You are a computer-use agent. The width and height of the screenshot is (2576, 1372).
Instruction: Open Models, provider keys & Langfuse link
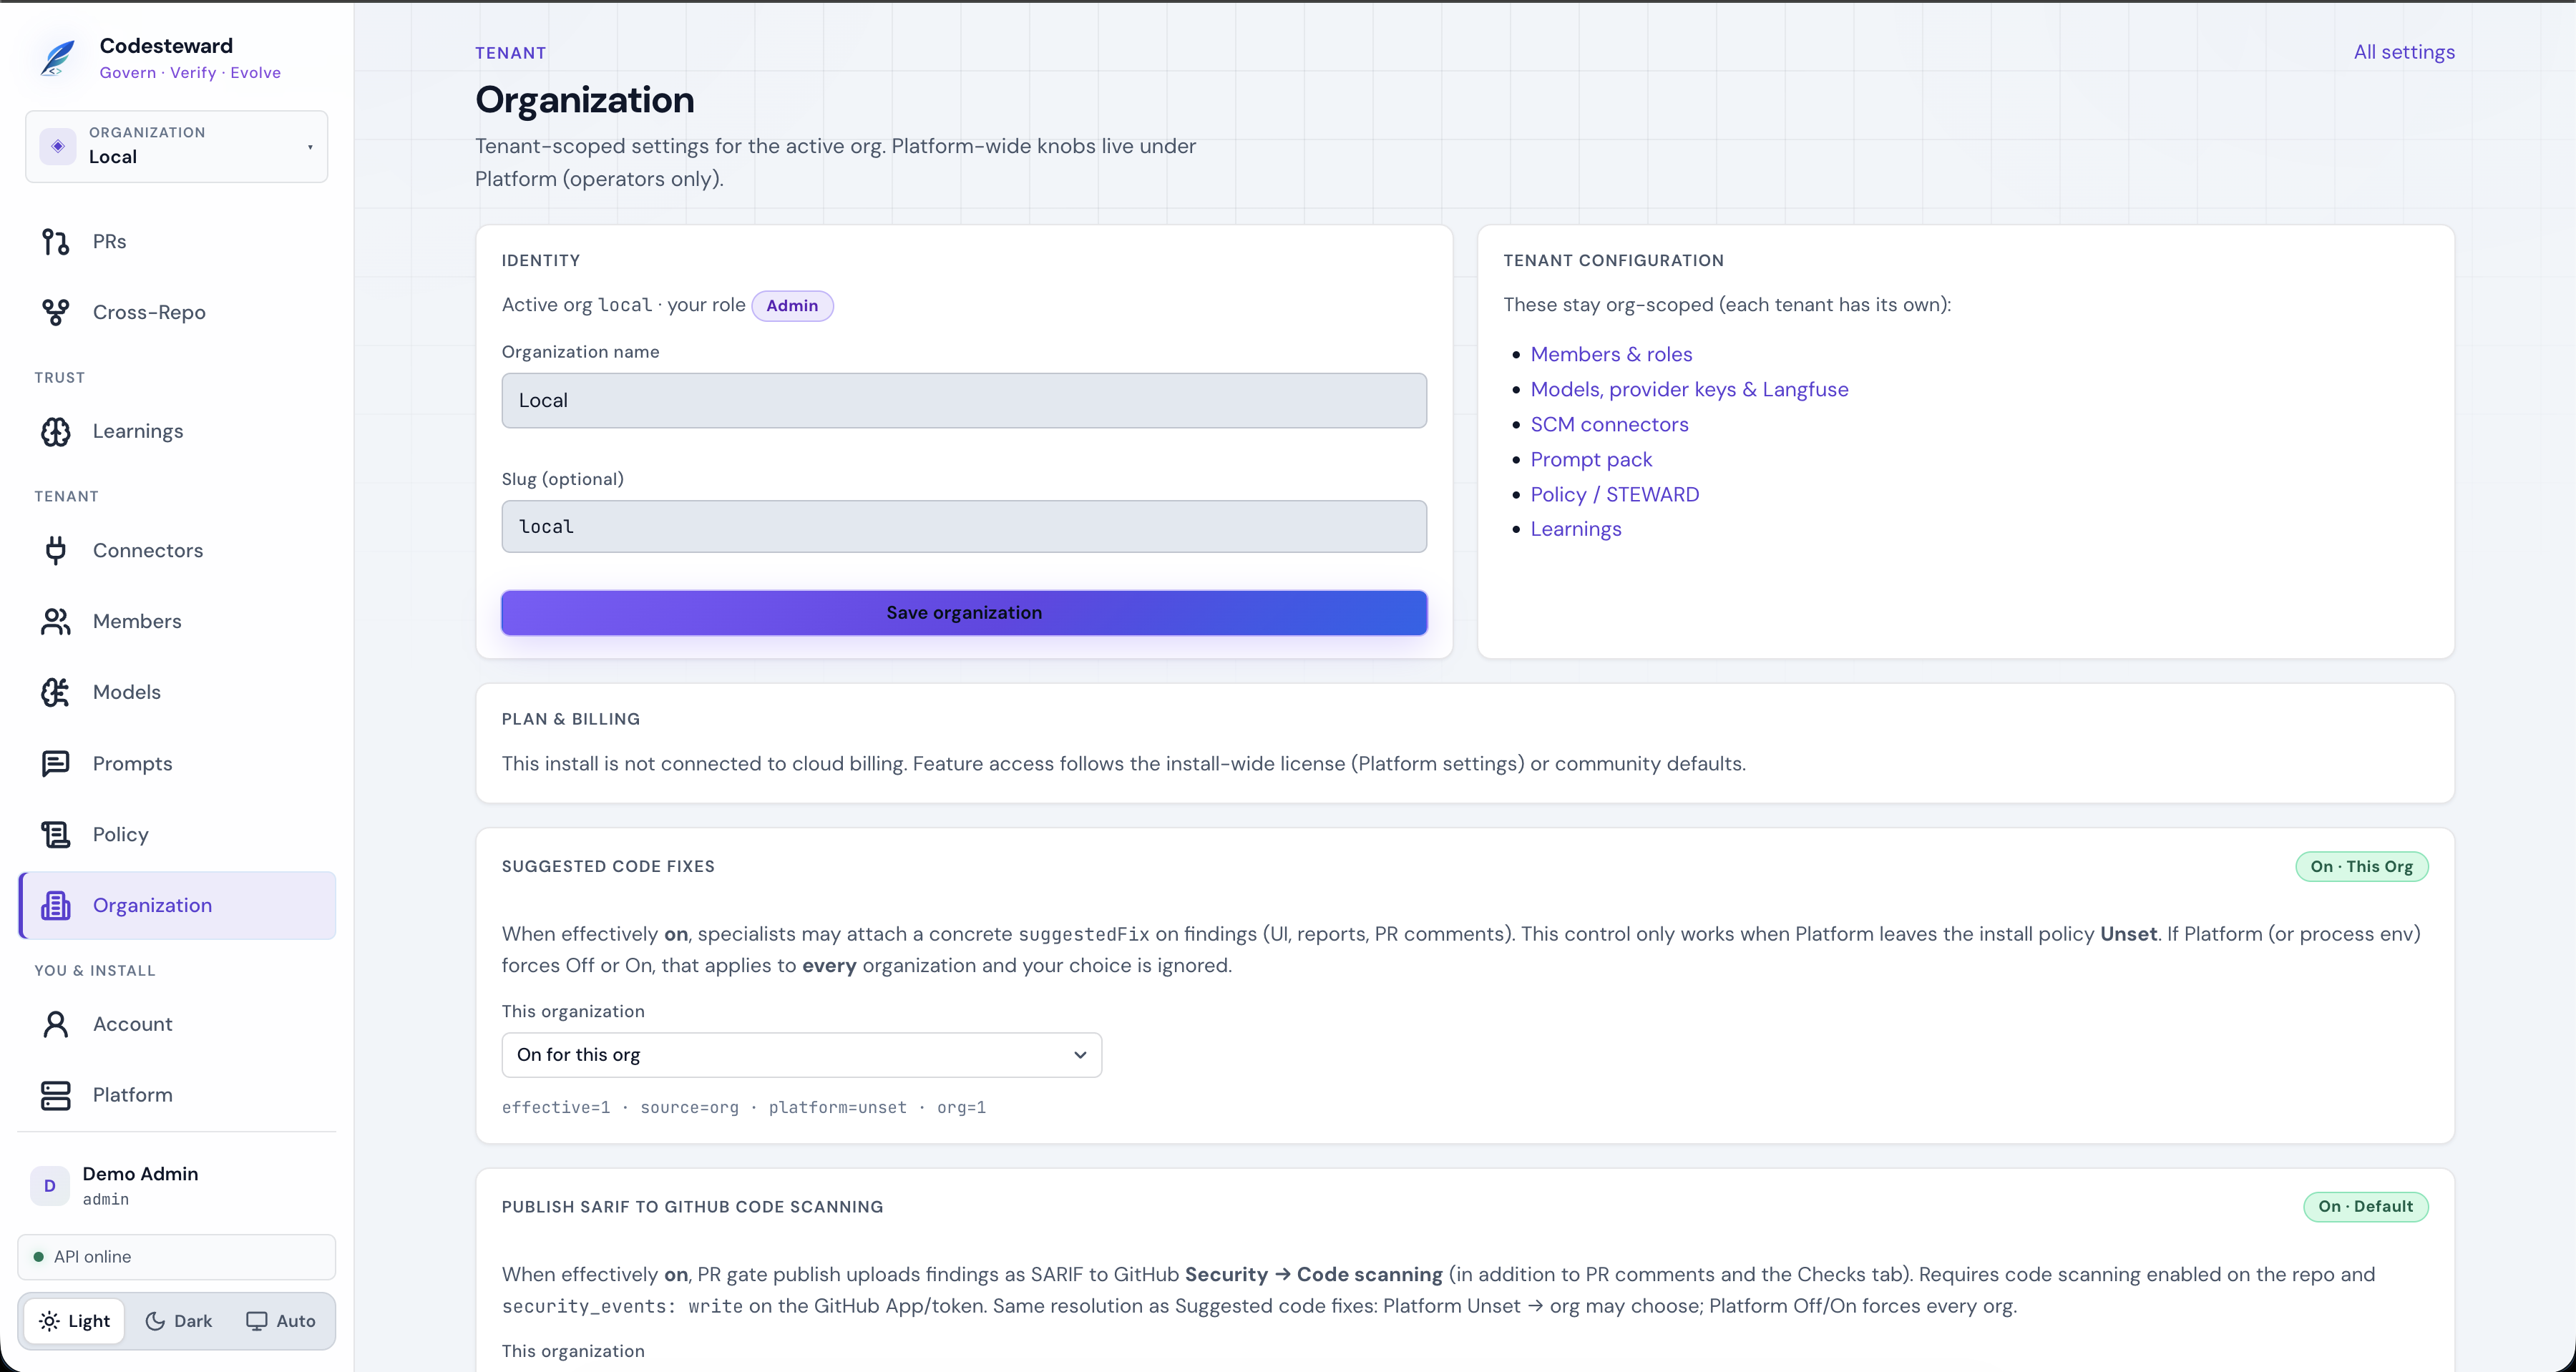point(1689,389)
